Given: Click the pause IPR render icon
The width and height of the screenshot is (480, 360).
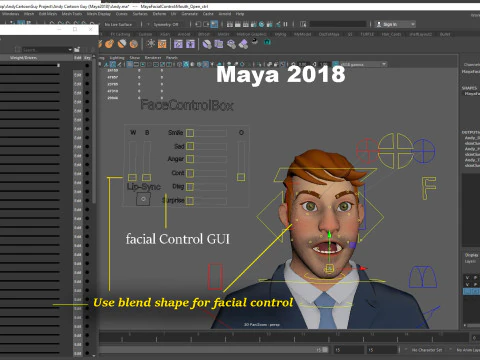Looking at the screenshot, I should tap(285, 24).
